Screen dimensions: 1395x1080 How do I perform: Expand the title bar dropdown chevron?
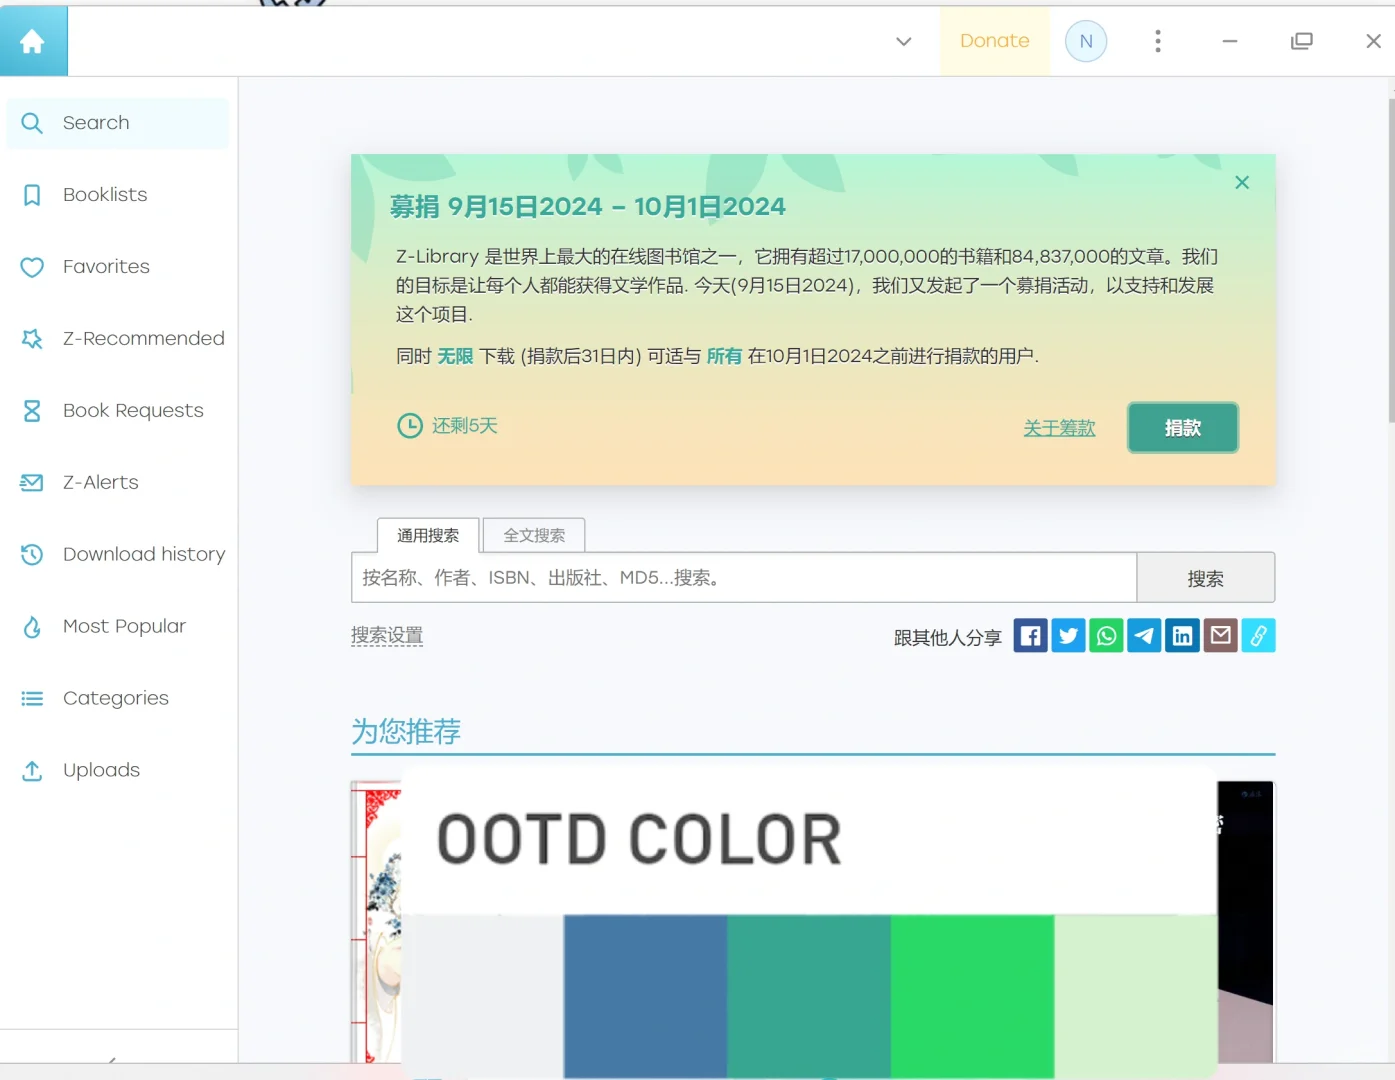click(904, 41)
